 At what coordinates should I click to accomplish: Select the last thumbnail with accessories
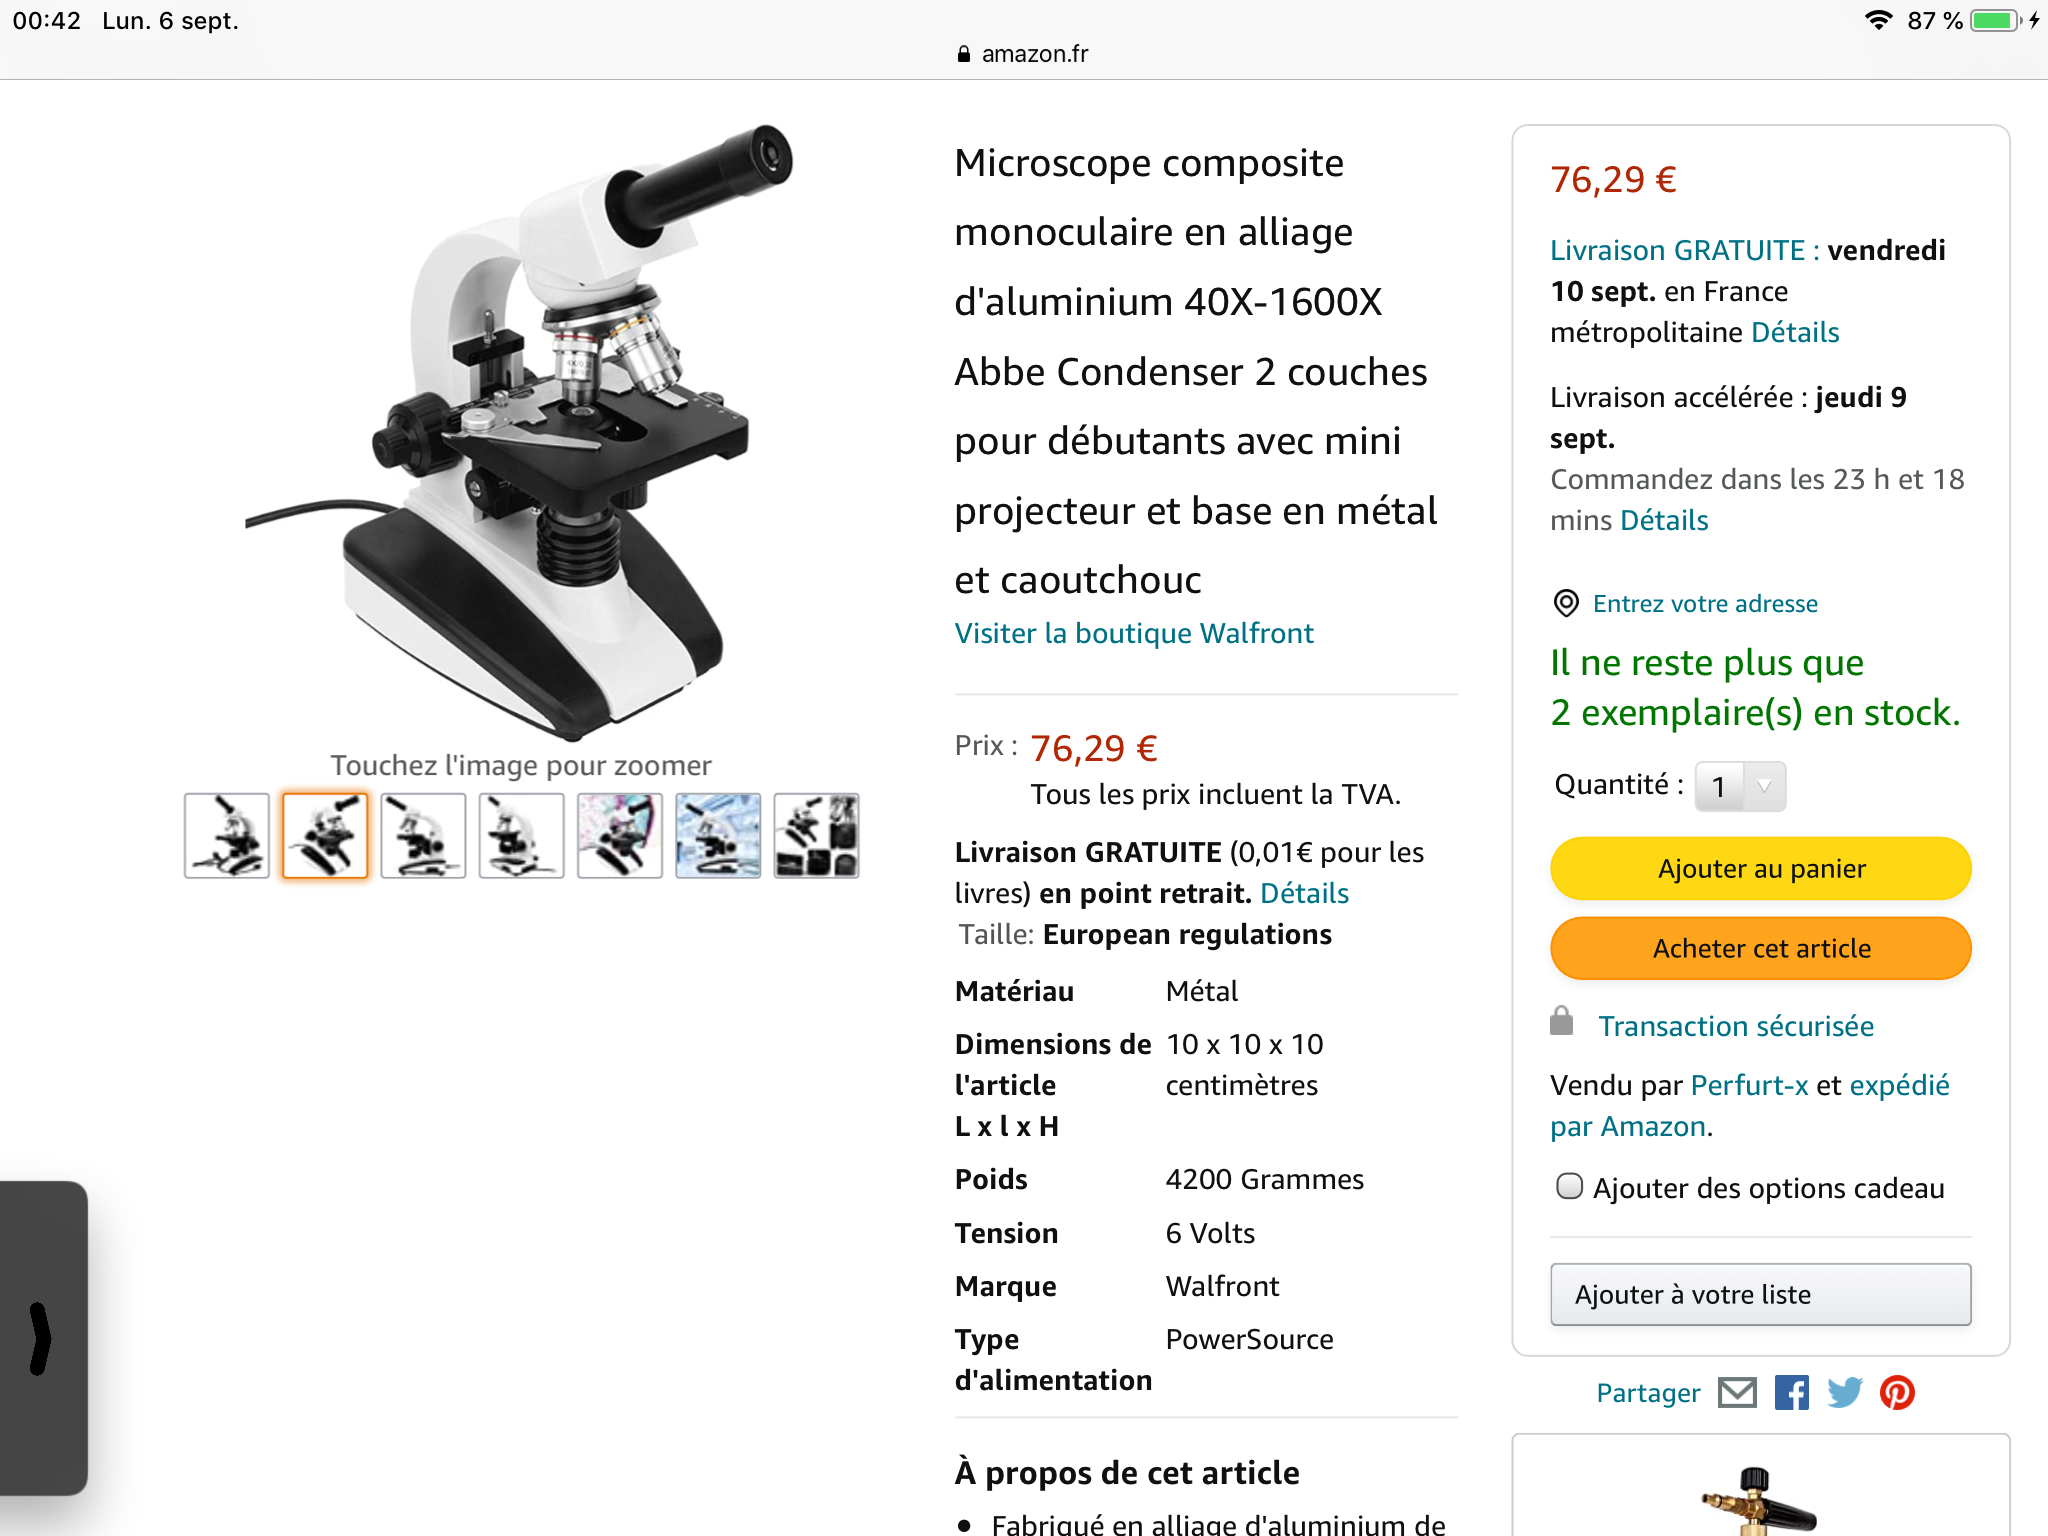pyautogui.click(x=816, y=836)
